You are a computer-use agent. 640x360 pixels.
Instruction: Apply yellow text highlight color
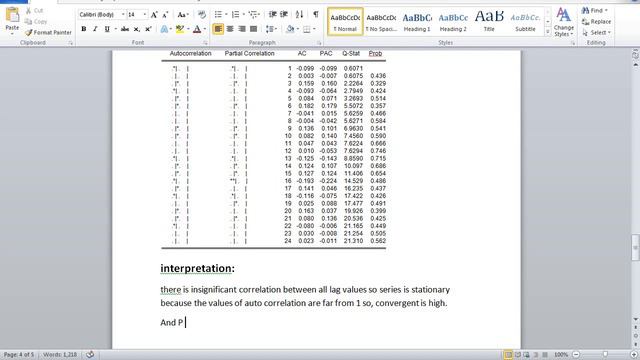[180, 29]
